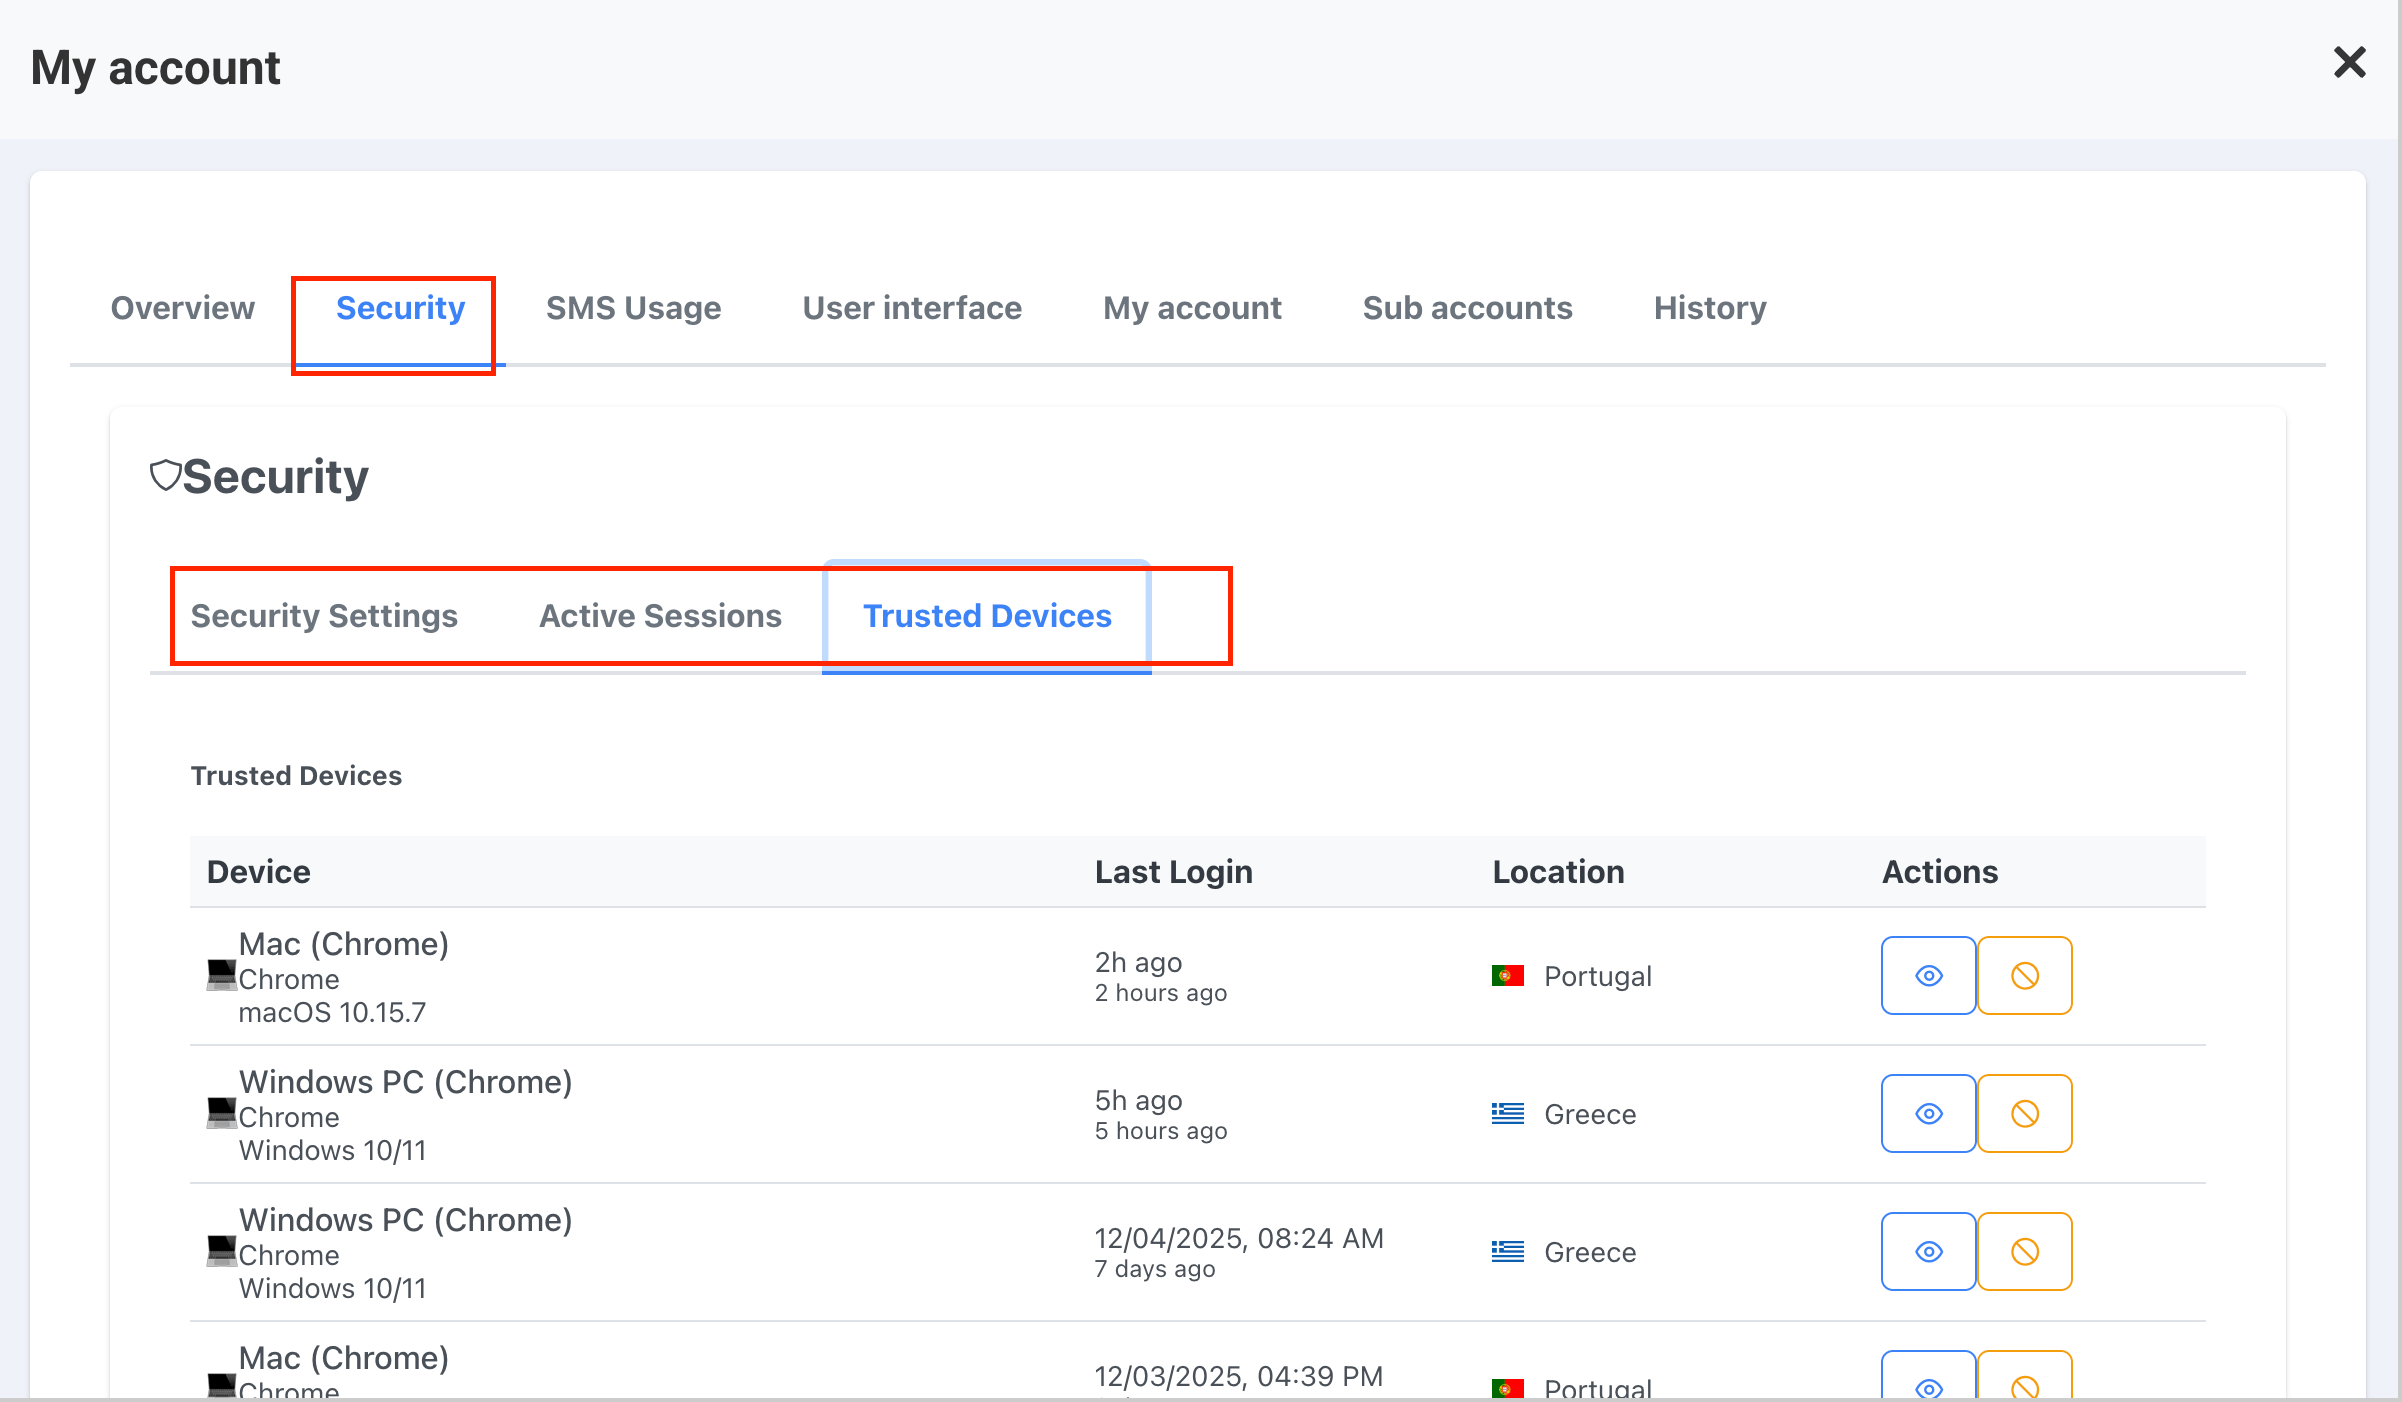
Task: Click the "Trusted Devices" section heading
Action: tap(296, 776)
